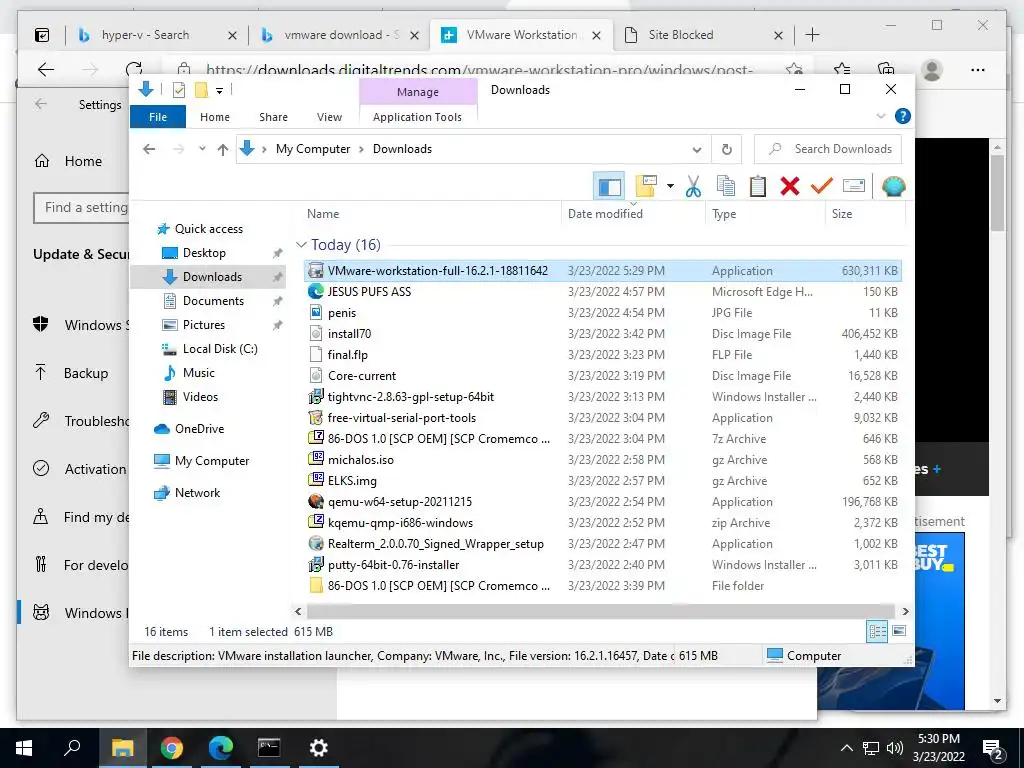Click the Rename icon in toolbar
The image size is (1024, 768).
(x=854, y=187)
